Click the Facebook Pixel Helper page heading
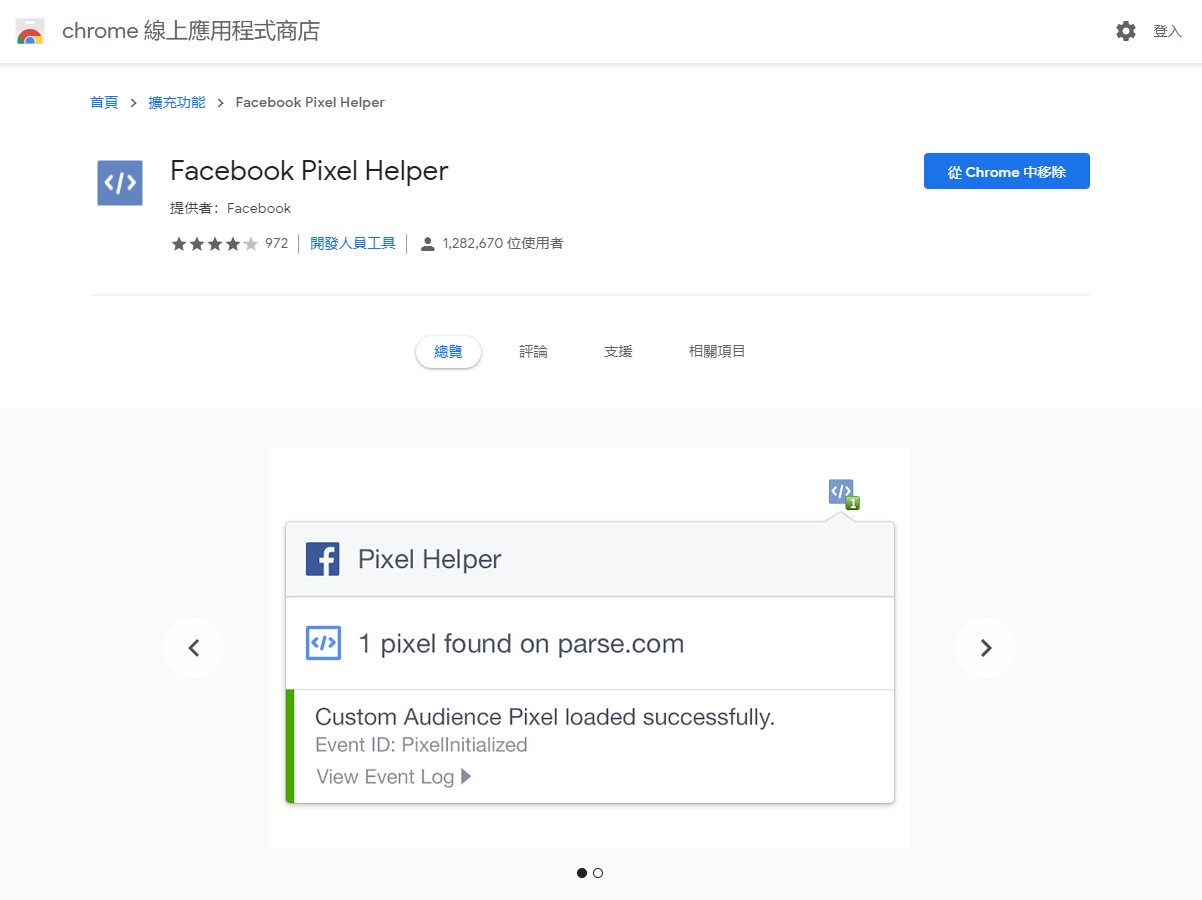The image size is (1202, 900). click(x=309, y=171)
